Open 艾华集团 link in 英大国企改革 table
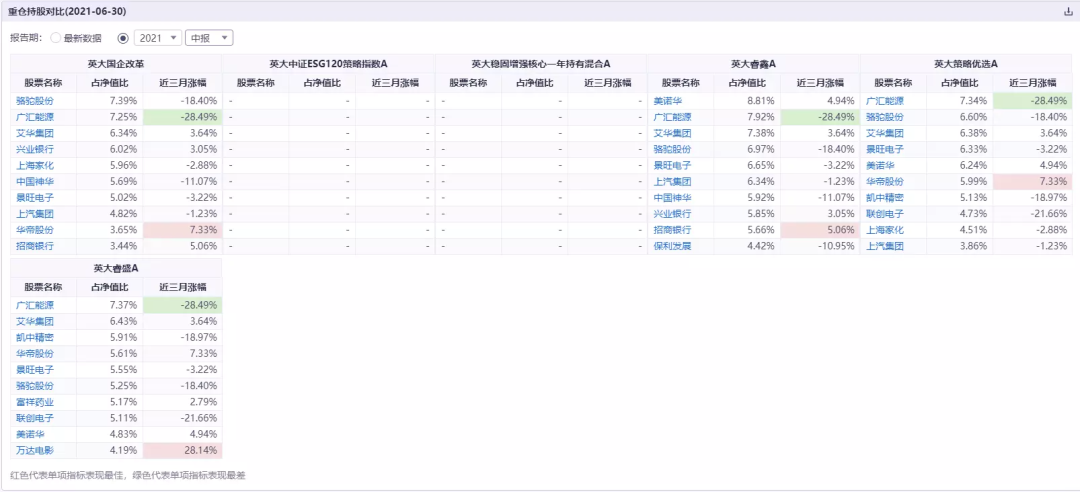1080x492 pixels. [34, 133]
